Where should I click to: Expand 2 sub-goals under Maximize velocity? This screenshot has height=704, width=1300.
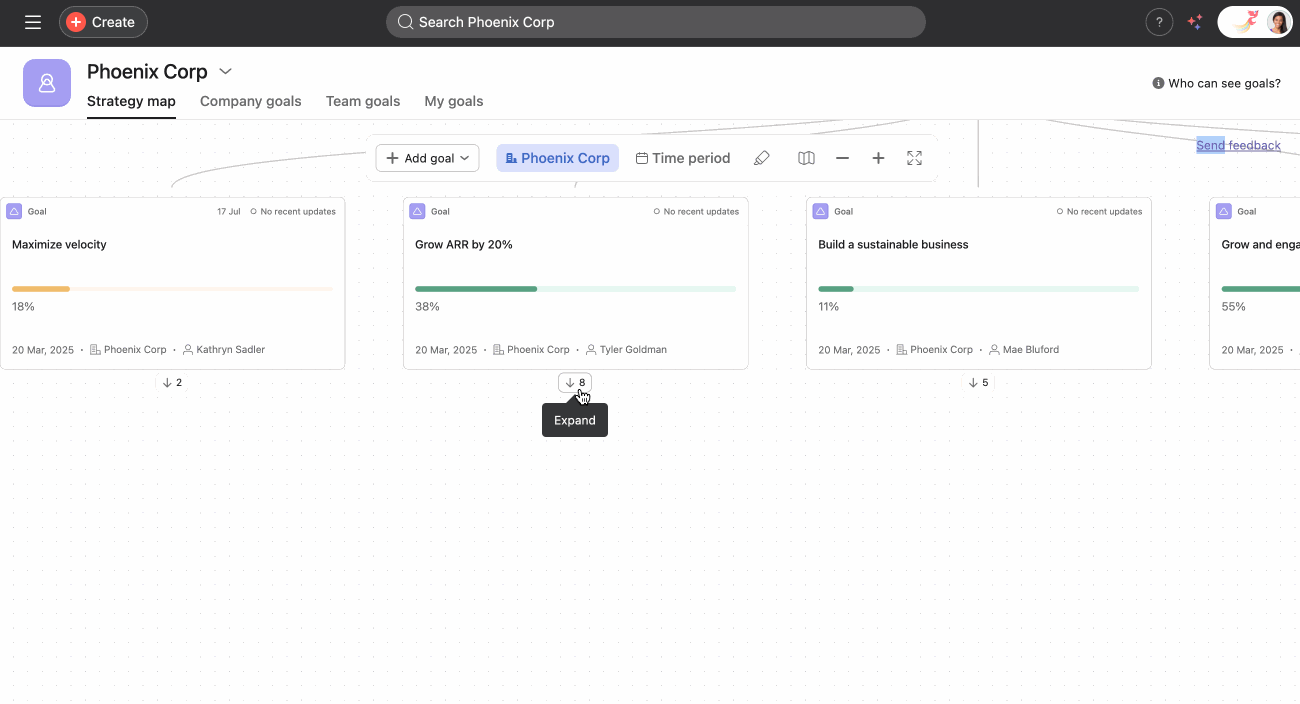(x=172, y=382)
